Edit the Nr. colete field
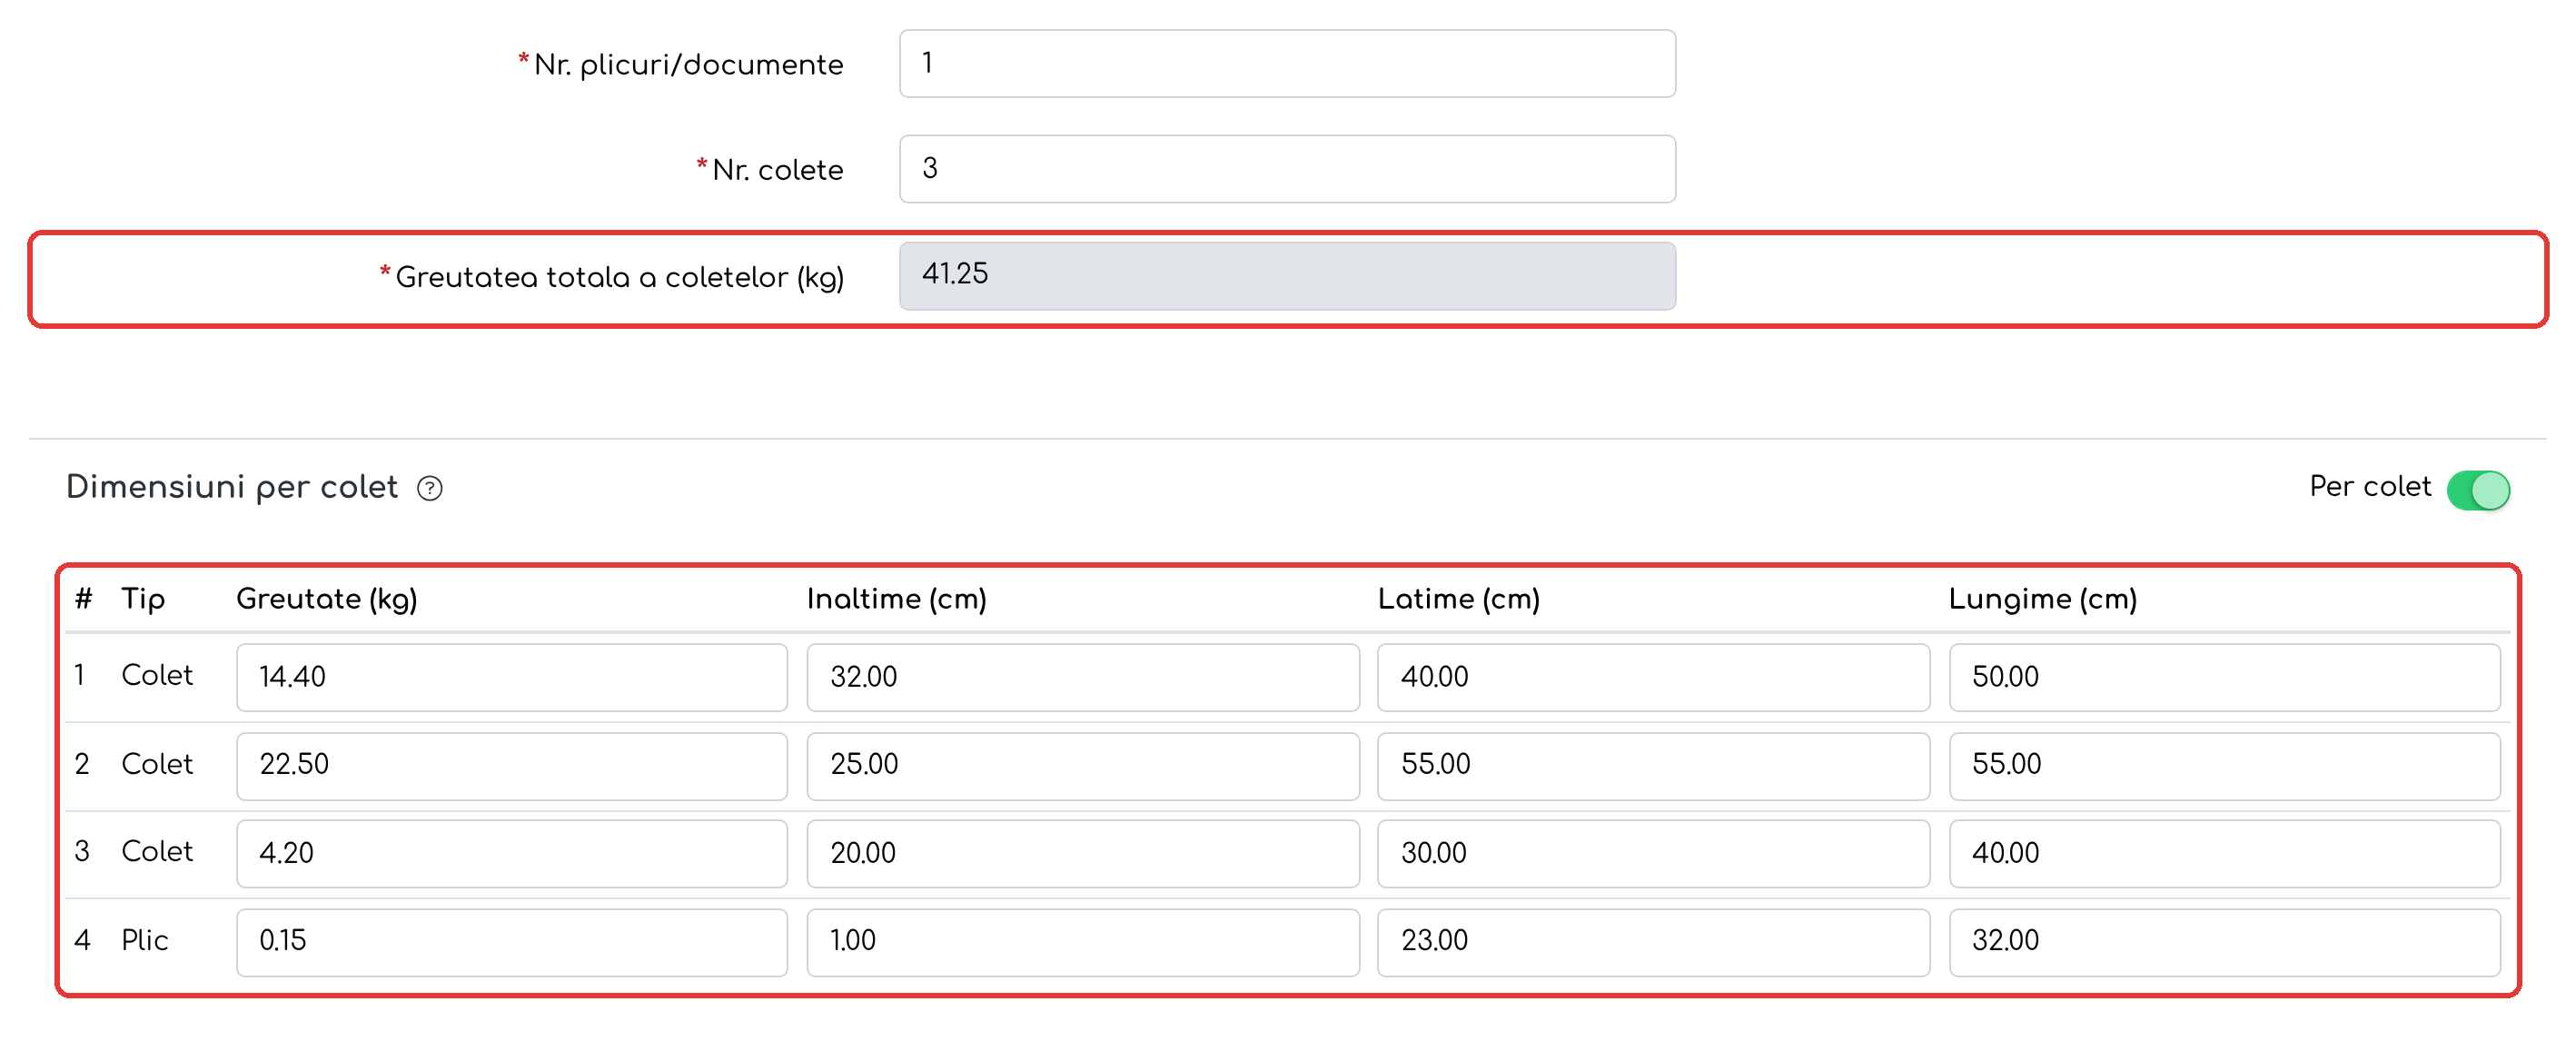 [x=1287, y=169]
